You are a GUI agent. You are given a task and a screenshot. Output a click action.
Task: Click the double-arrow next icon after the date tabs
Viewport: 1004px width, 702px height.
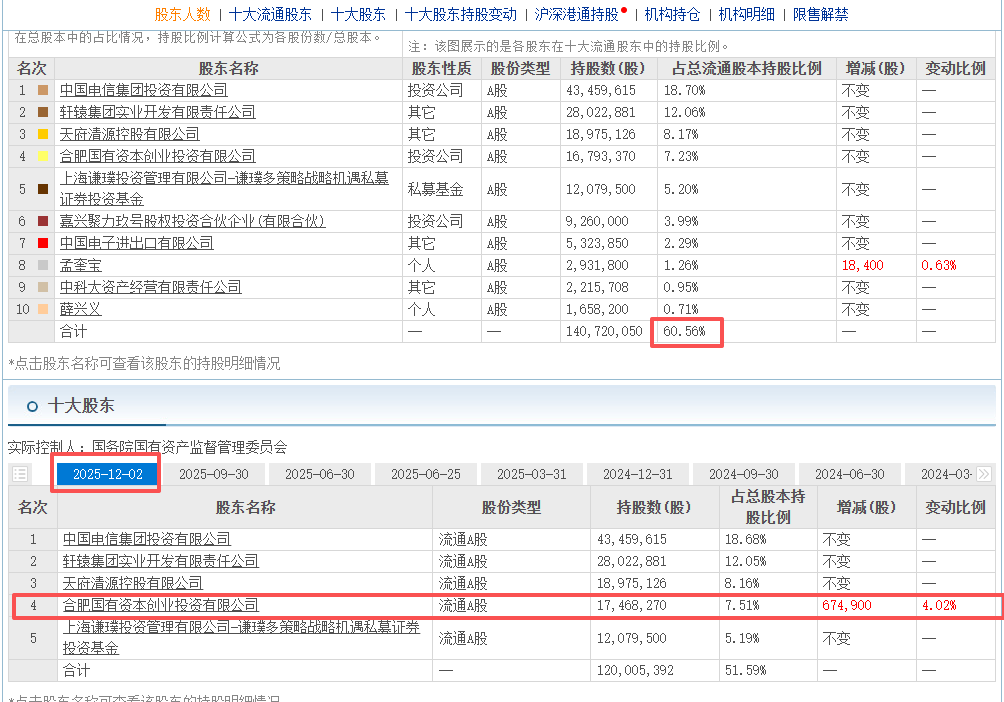[x=984, y=474]
